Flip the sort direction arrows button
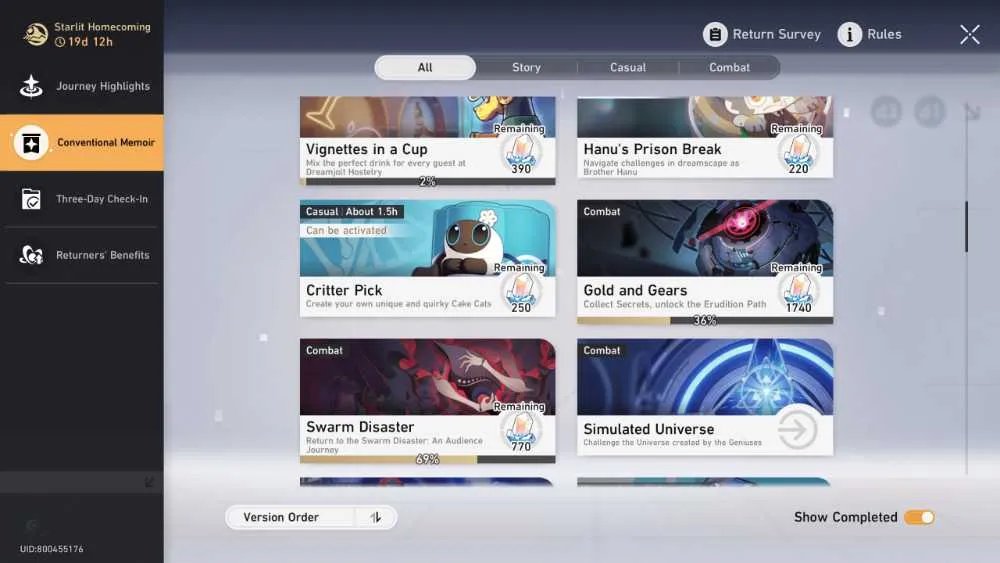 376,517
